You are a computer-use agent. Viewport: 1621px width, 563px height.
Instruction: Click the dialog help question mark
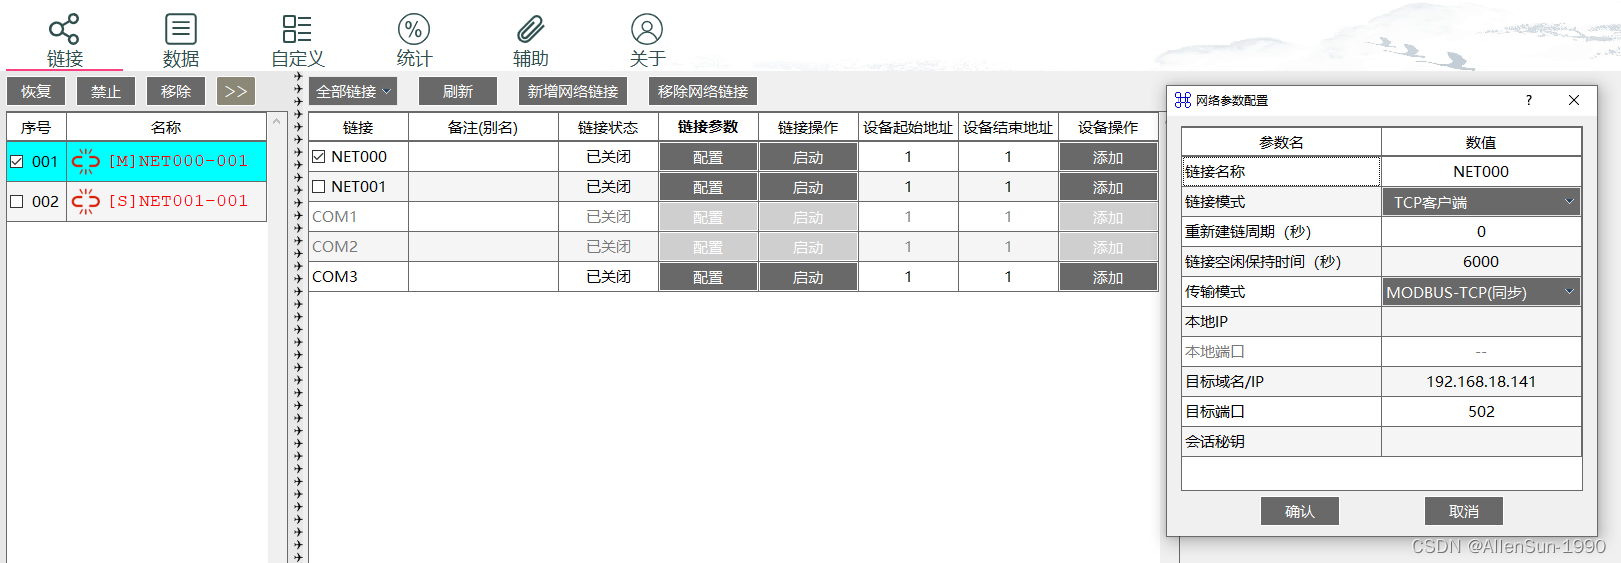[x=1528, y=100]
